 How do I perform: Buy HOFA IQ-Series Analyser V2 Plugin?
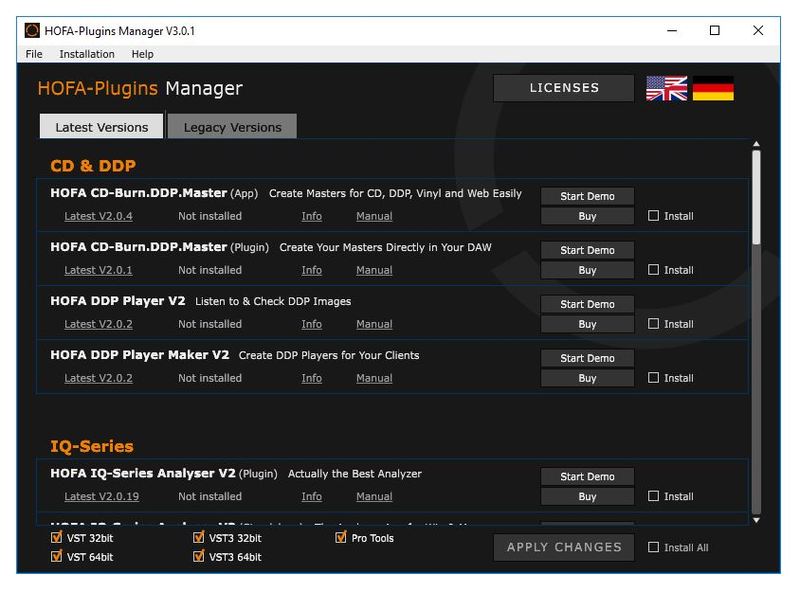click(x=587, y=497)
